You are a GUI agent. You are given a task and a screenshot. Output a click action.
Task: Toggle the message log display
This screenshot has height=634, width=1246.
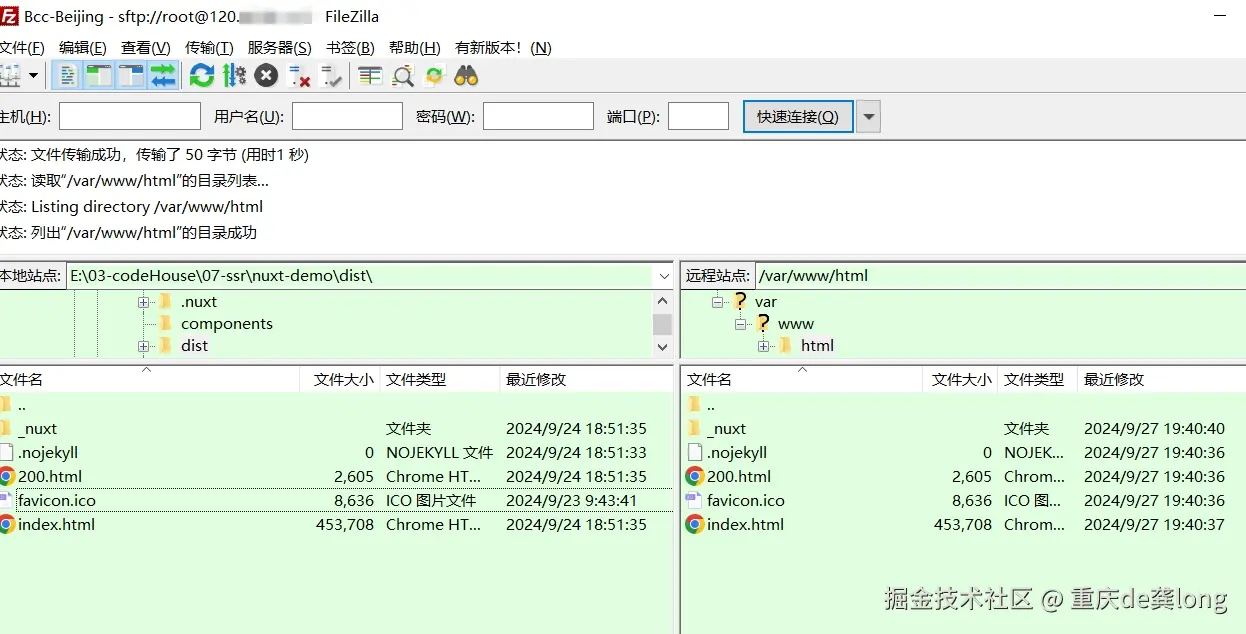[67, 75]
